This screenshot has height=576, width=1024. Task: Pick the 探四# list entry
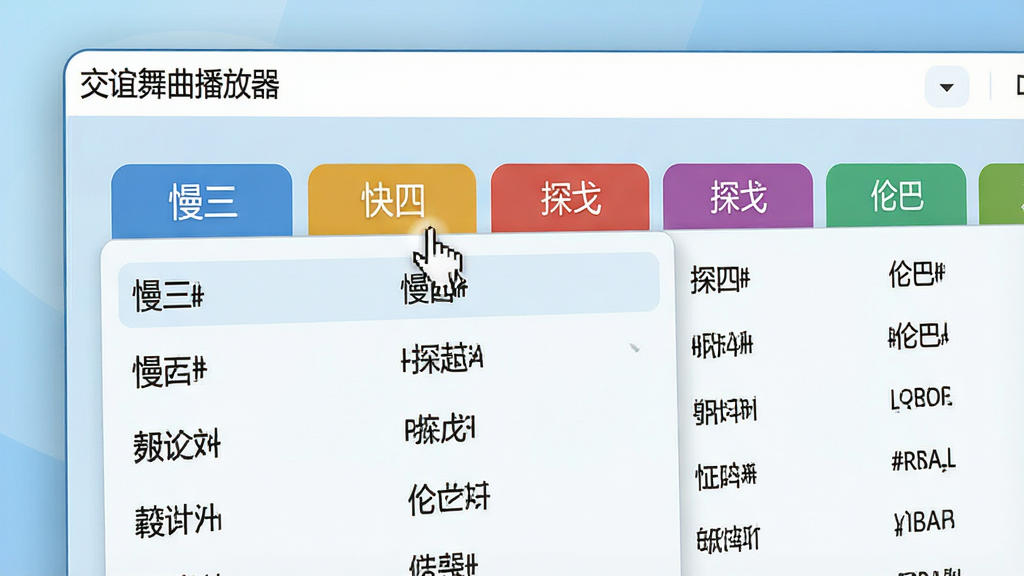(720, 280)
